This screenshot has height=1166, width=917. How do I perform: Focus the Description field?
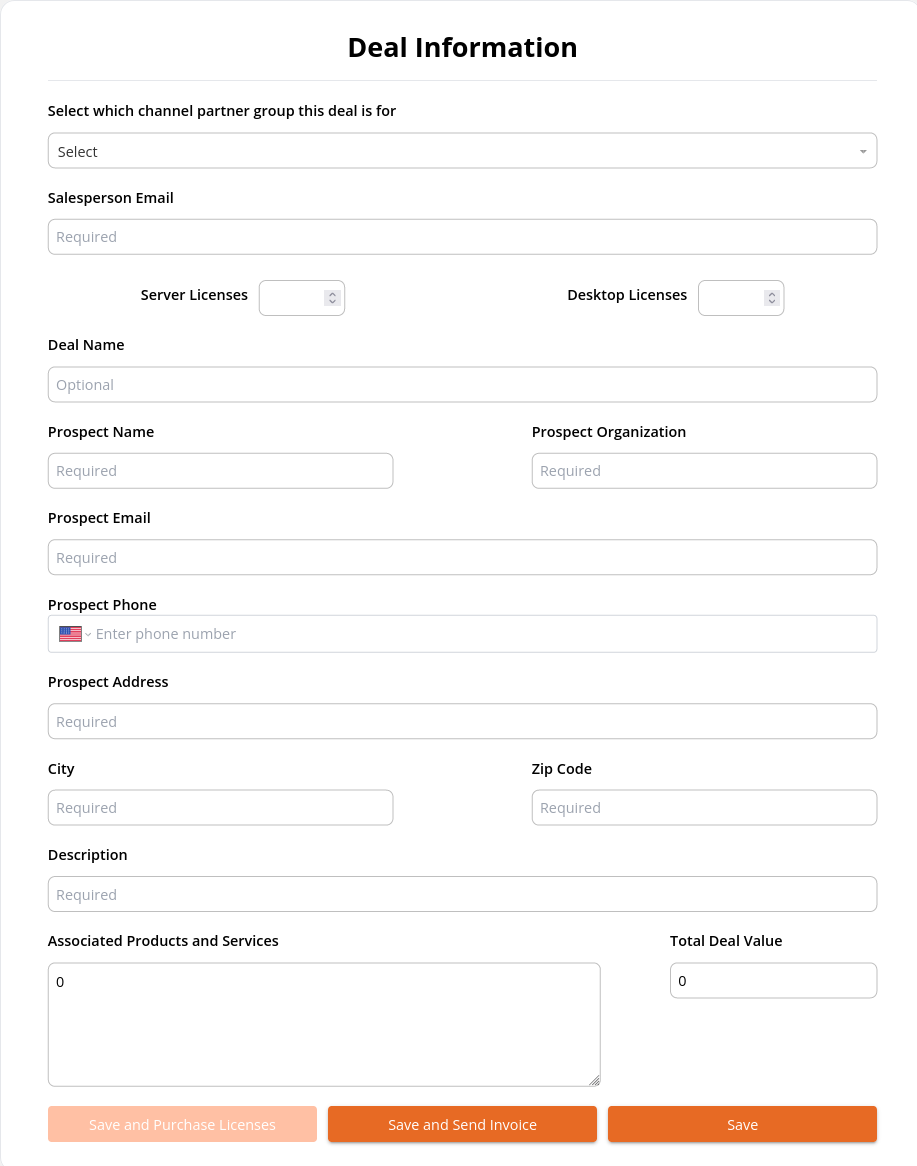pyautogui.click(x=462, y=894)
